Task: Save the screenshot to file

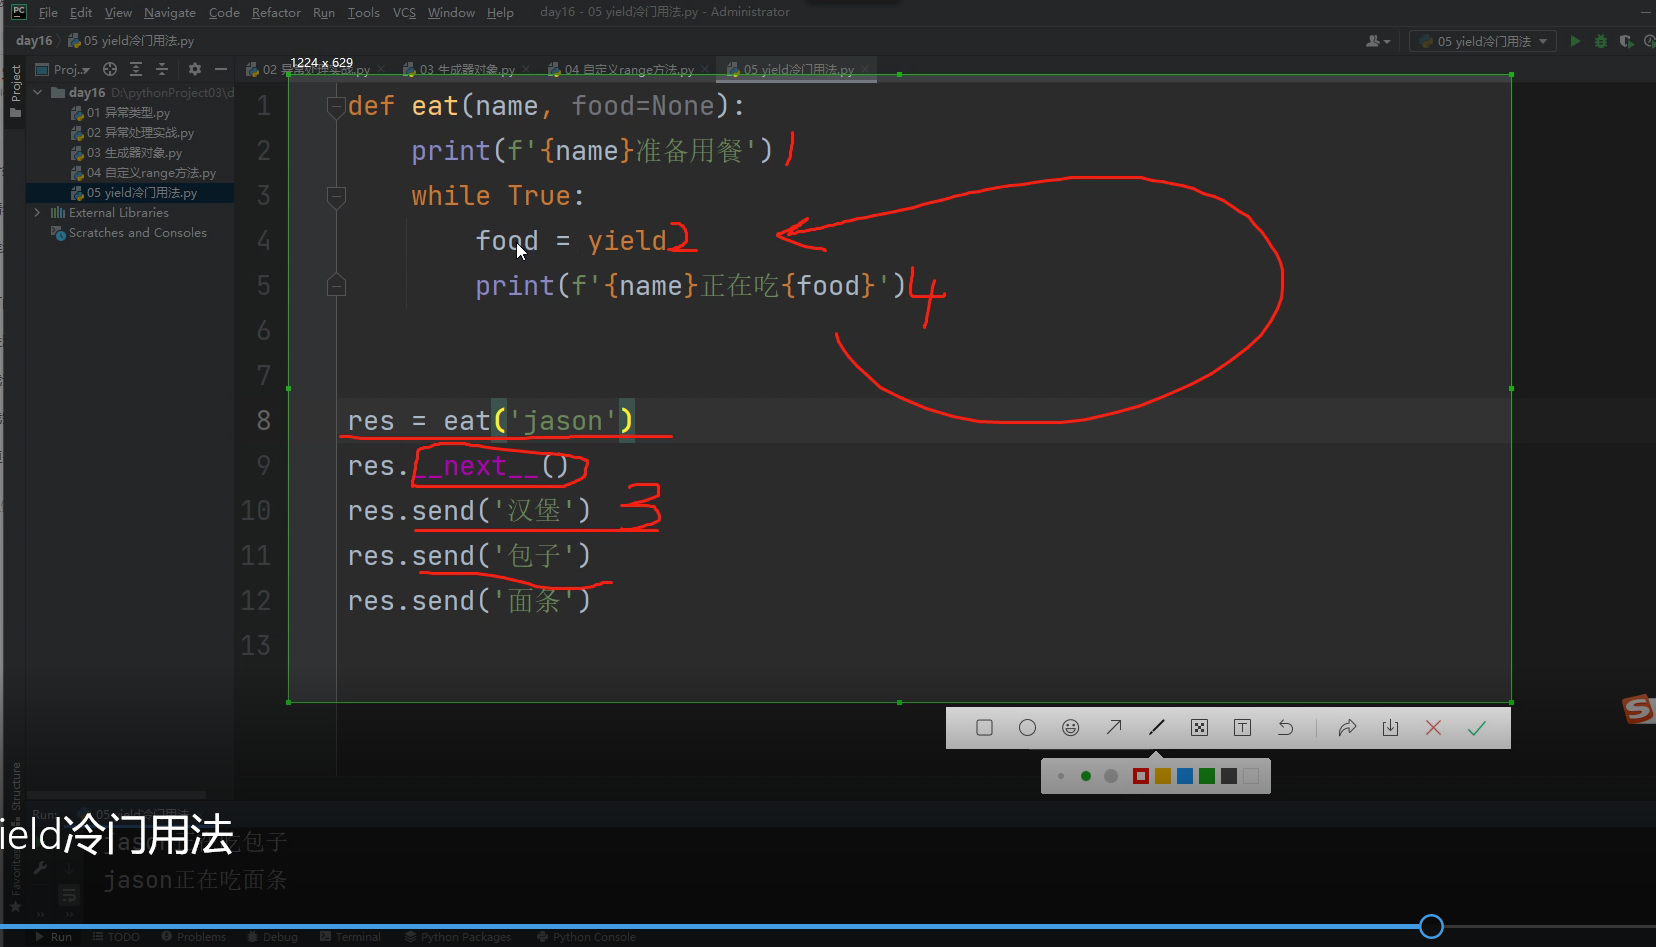Action: [1390, 728]
